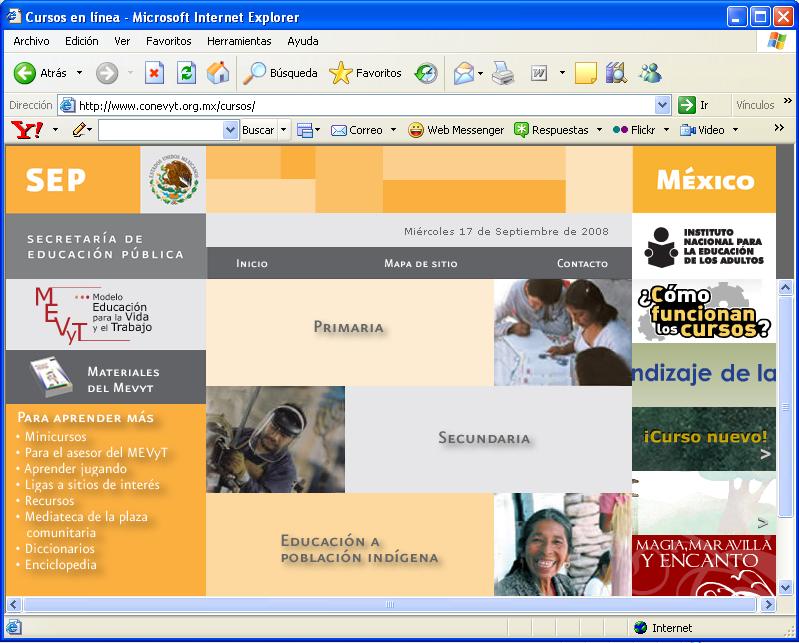
Task: Go to the Home page icon
Action: pyautogui.click(x=217, y=73)
